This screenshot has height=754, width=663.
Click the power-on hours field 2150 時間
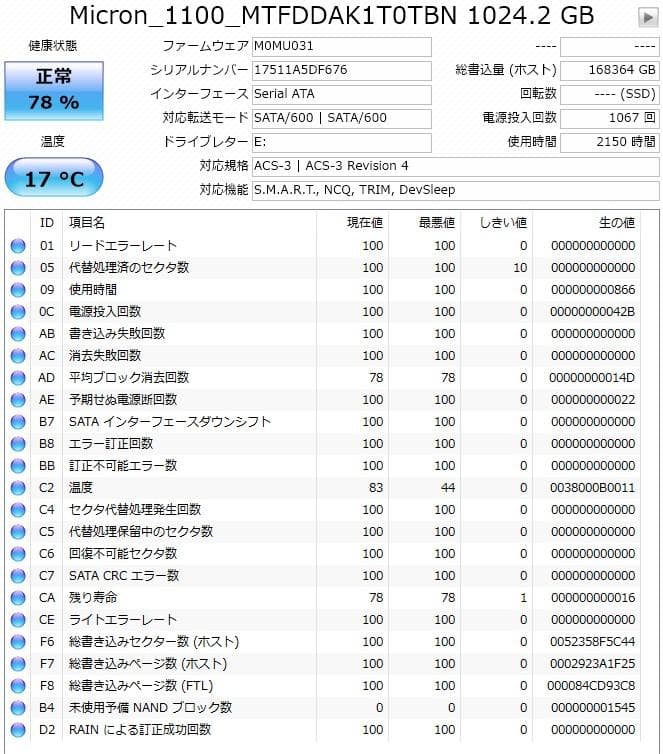click(610, 143)
